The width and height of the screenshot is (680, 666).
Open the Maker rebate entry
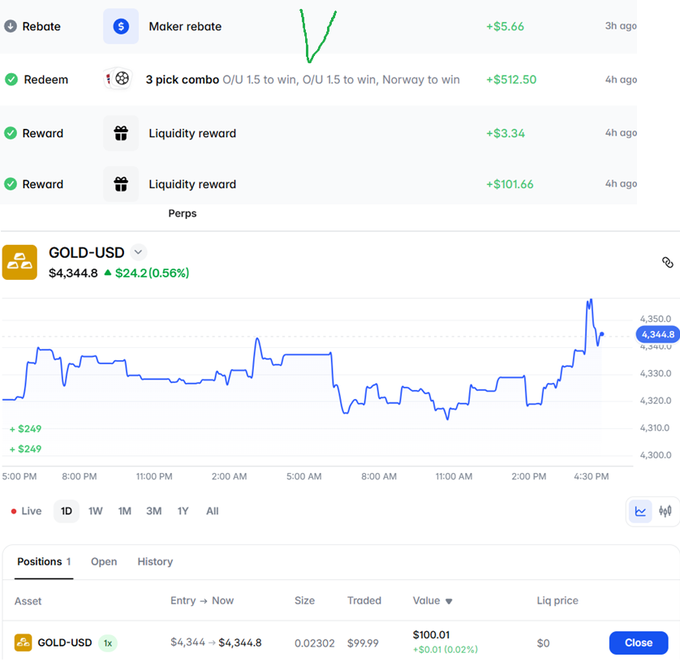pyautogui.click(x=318, y=26)
